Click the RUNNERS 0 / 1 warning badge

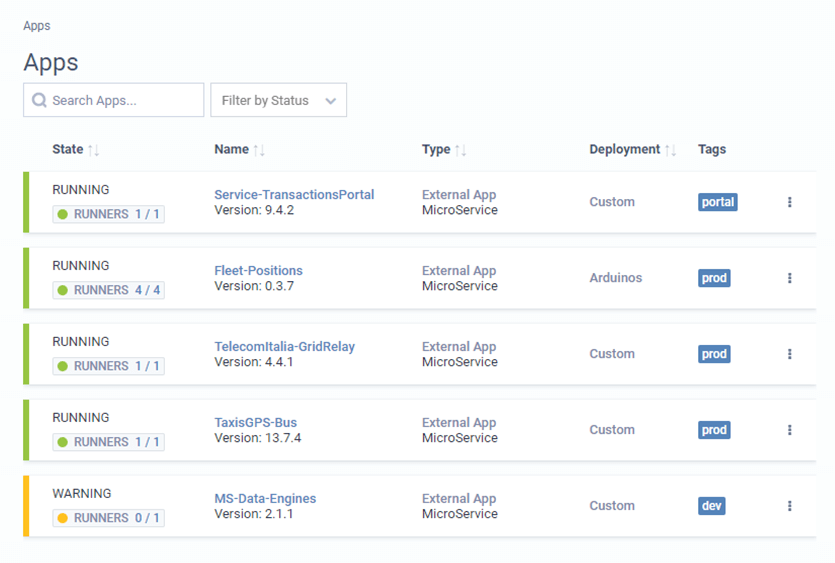109,518
